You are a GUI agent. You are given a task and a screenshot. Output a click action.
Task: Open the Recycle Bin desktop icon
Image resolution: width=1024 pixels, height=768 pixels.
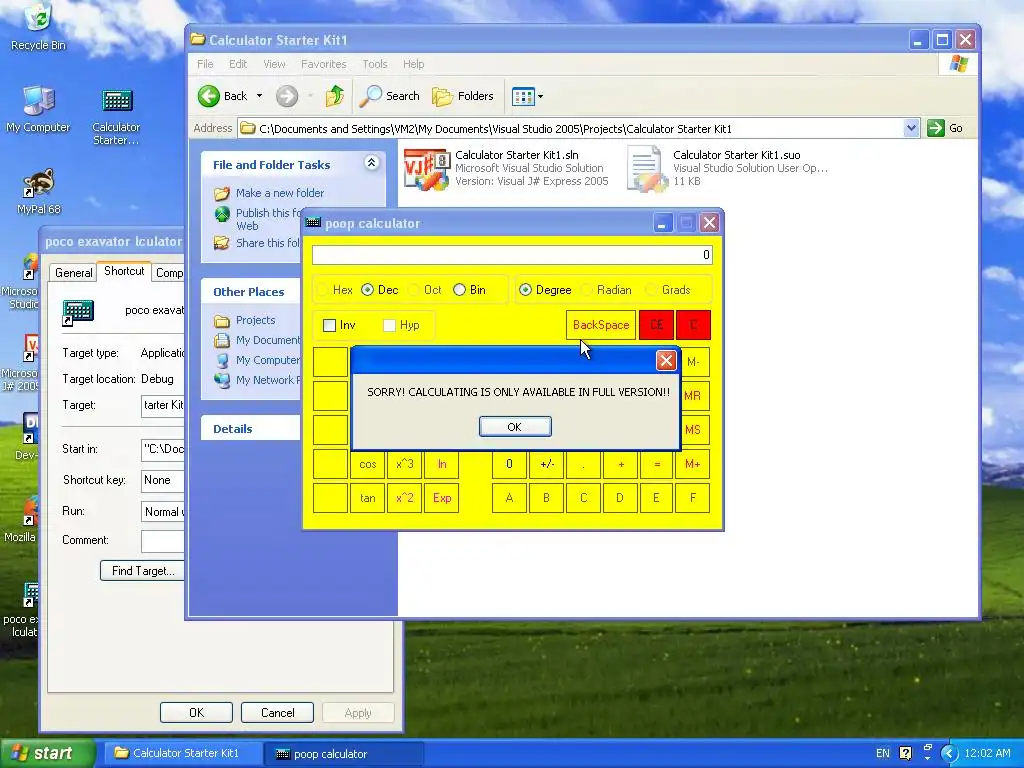point(38,18)
